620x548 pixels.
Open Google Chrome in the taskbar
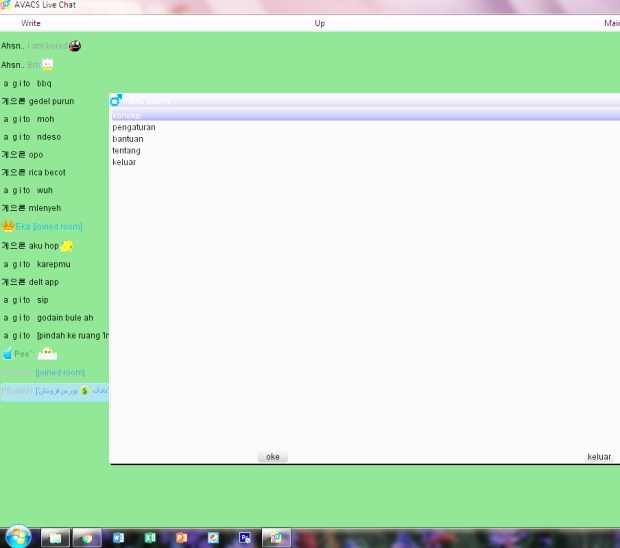pyautogui.click(x=87, y=538)
